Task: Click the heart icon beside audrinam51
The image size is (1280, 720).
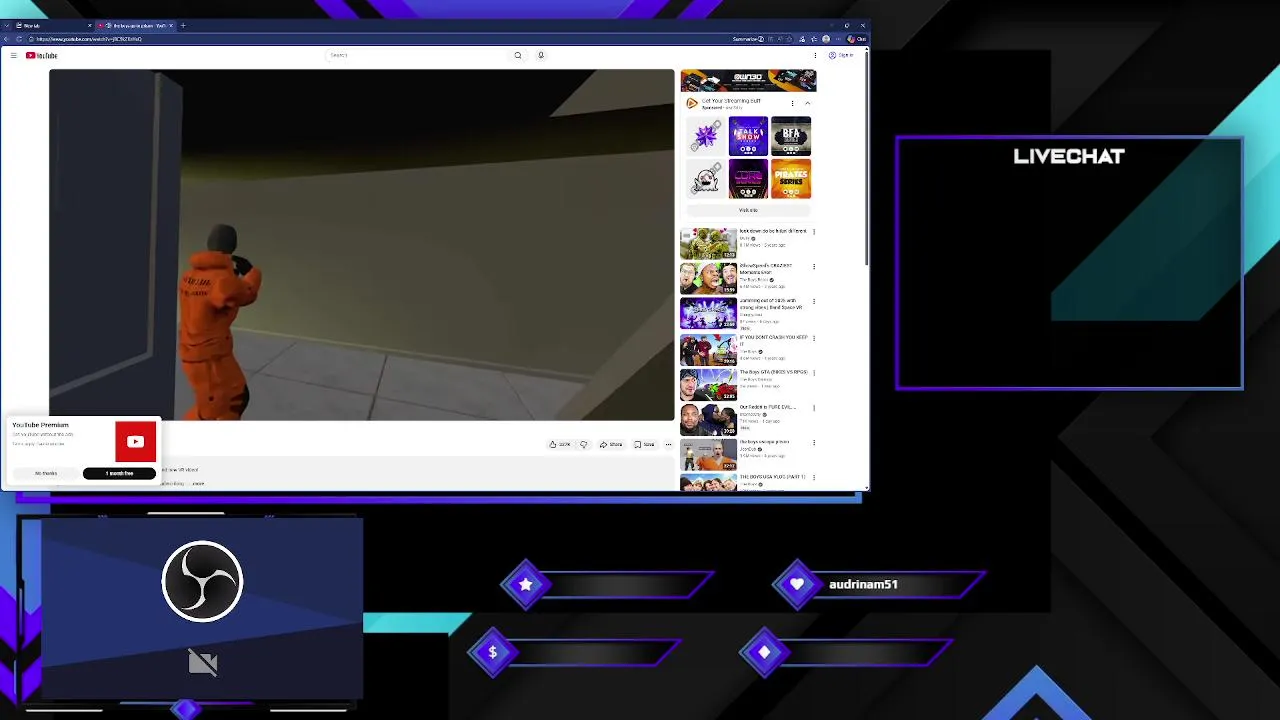Action: click(796, 584)
